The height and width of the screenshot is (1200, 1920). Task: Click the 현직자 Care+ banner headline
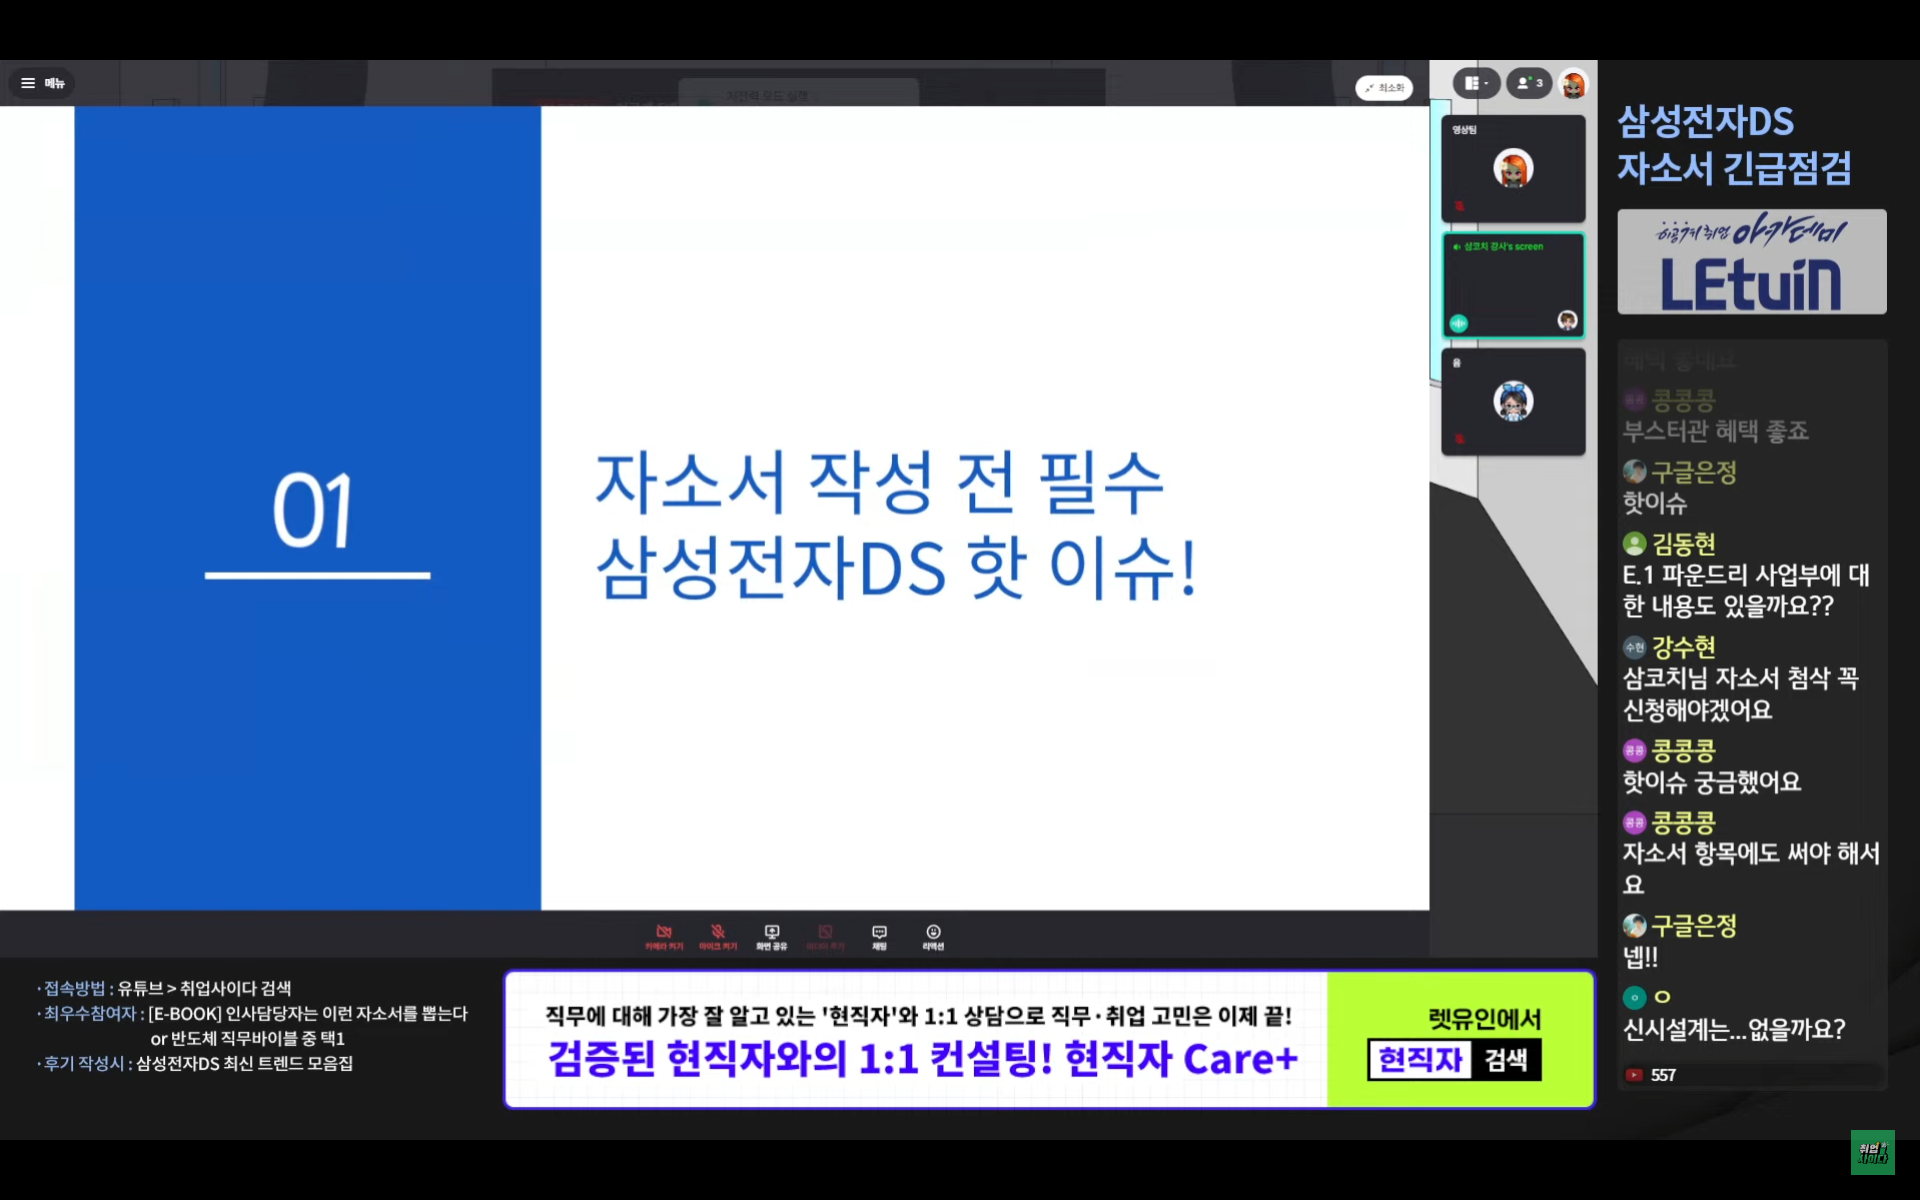pyautogui.click(x=922, y=1059)
